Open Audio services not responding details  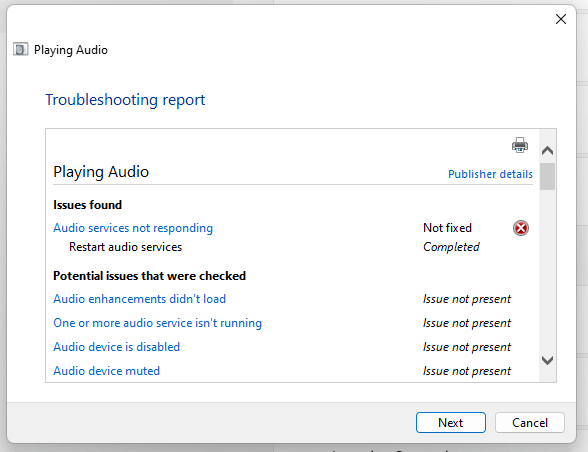133,228
